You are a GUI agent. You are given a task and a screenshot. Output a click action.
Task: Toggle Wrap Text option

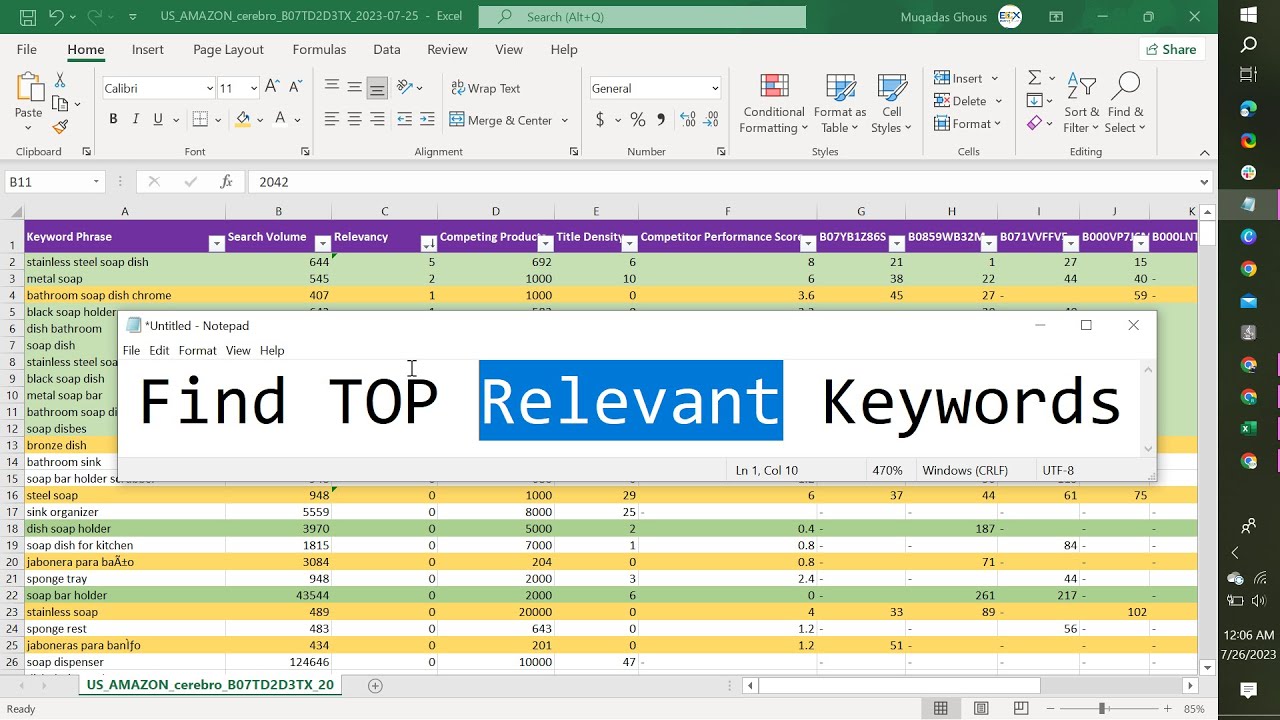(486, 88)
